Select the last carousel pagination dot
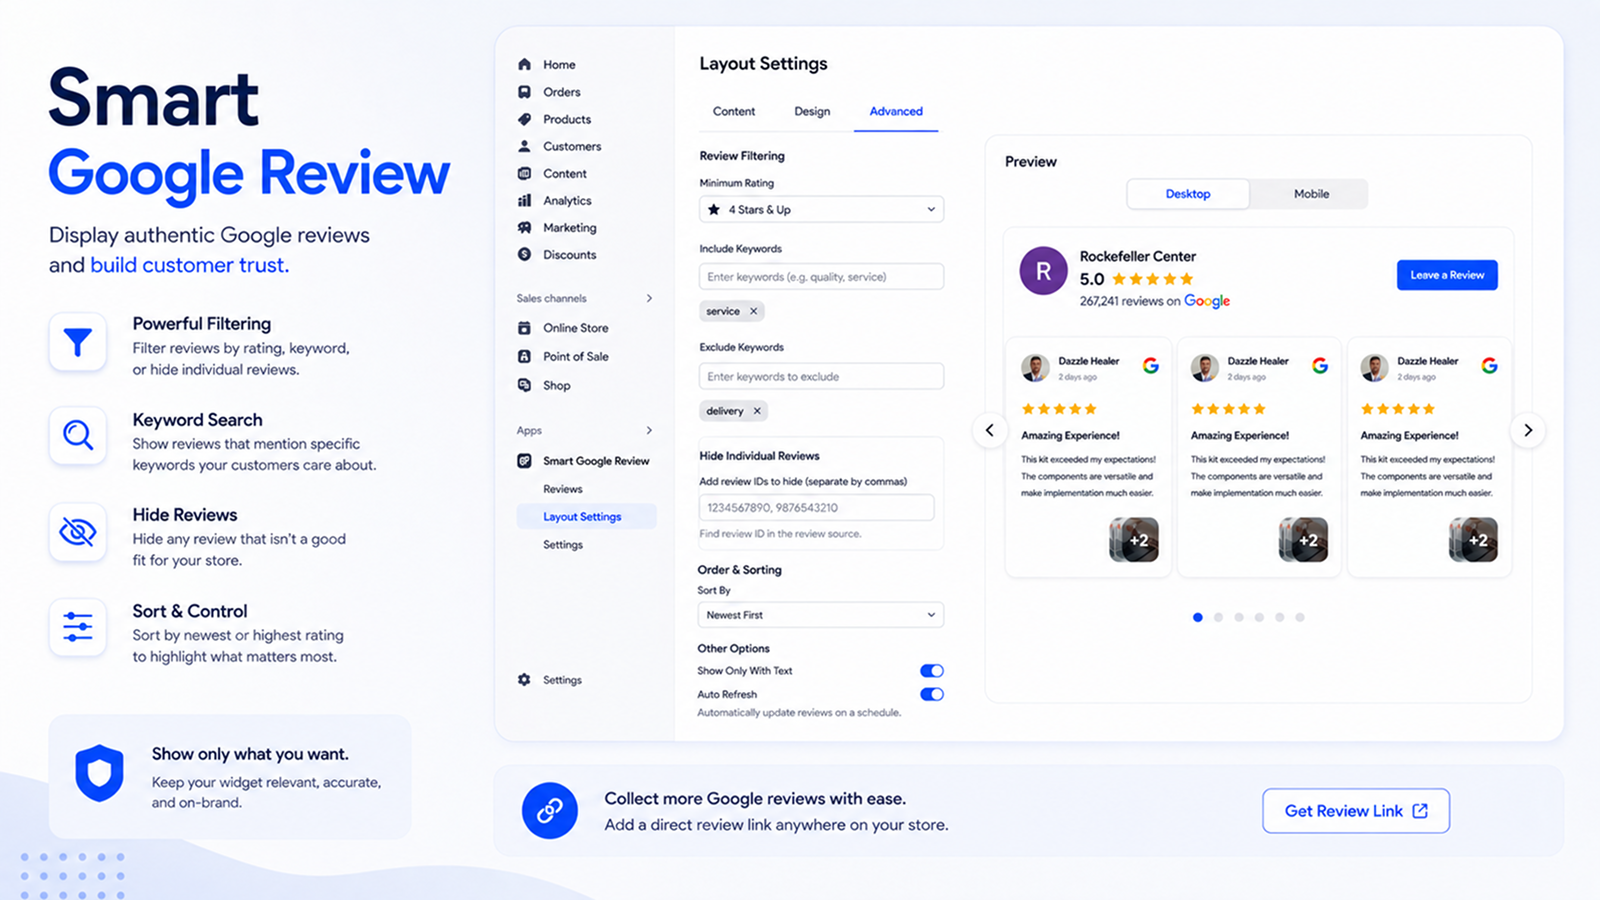 [1300, 617]
